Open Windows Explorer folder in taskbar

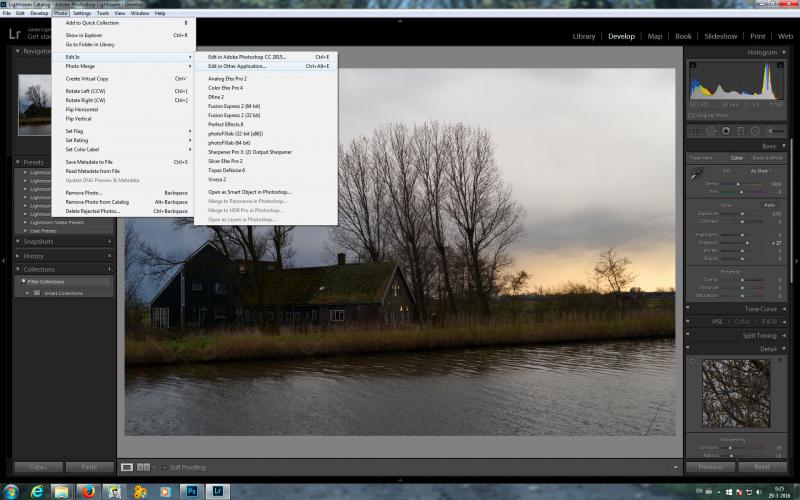62,491
